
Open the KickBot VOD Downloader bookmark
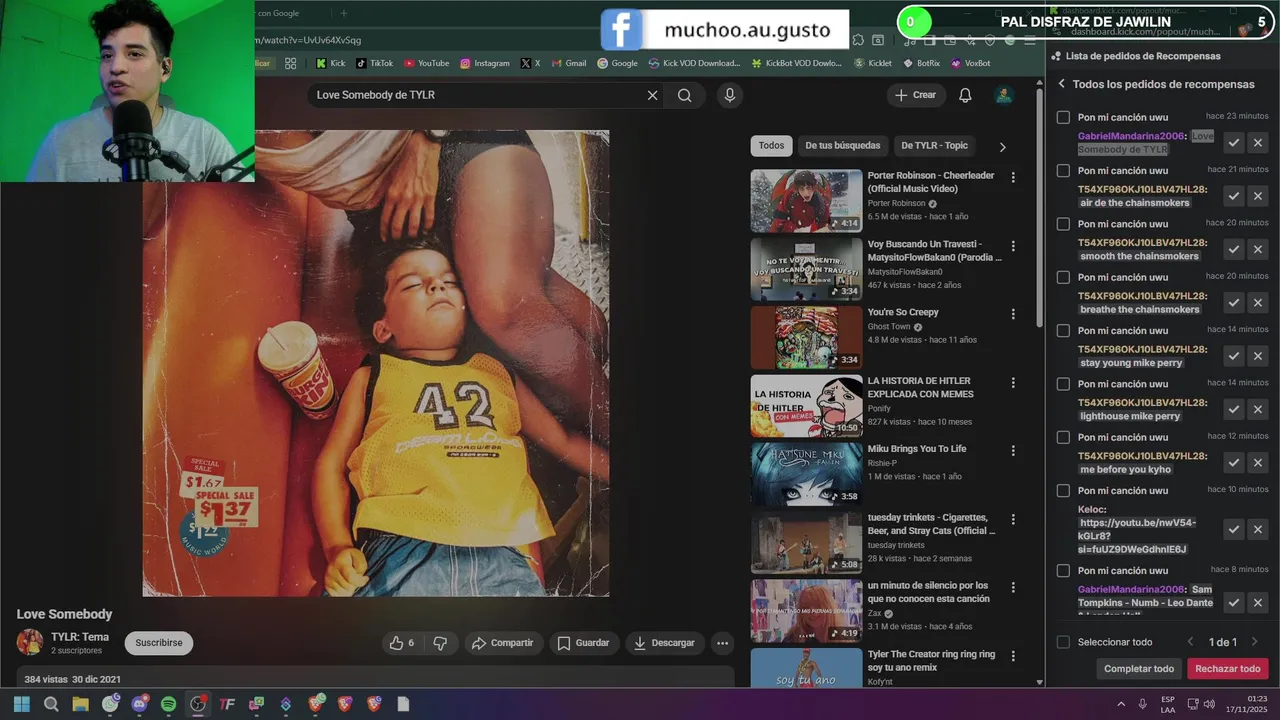click(795, 63)
